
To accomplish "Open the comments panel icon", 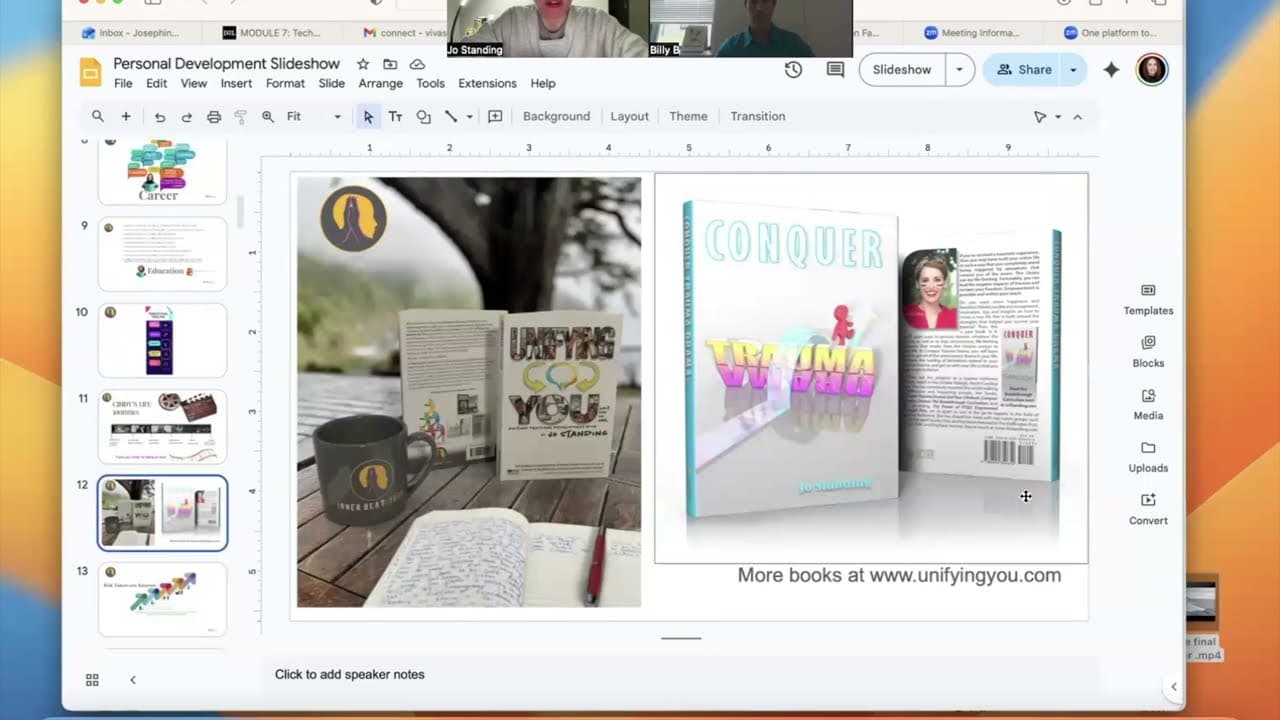I will 835,70.
